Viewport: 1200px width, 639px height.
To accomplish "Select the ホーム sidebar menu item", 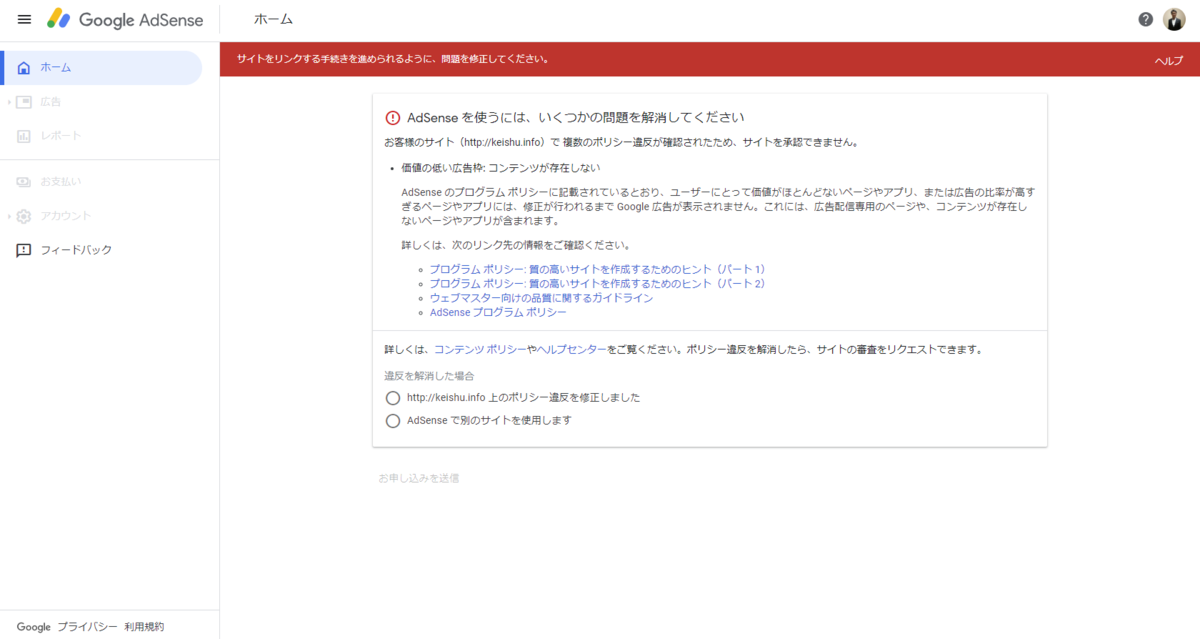I will point(101,68).
